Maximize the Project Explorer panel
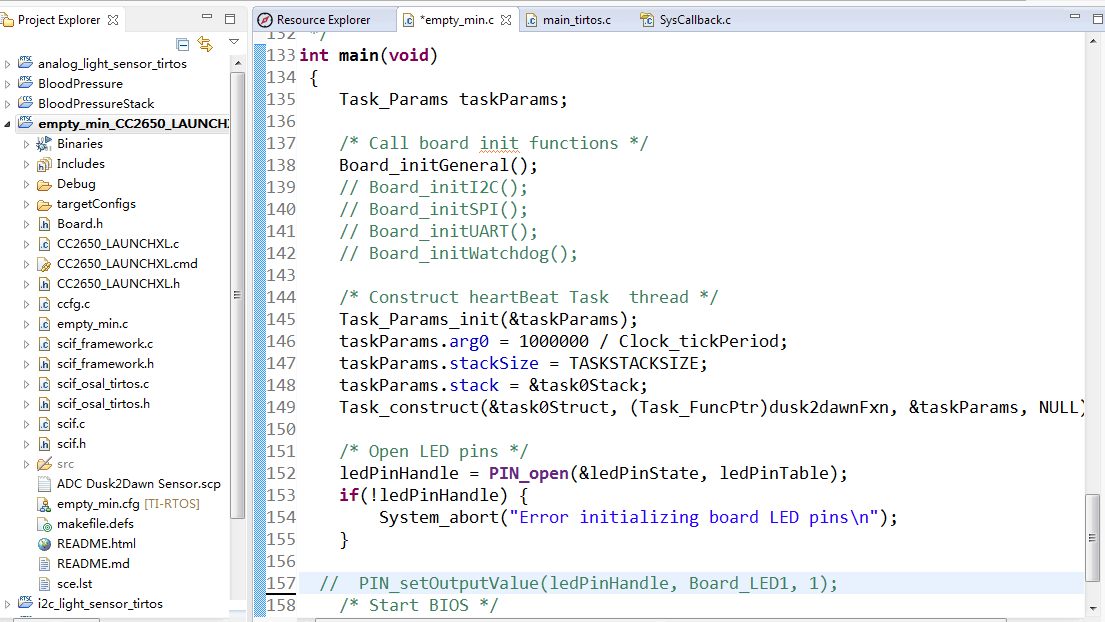 [x=230, y=19]
